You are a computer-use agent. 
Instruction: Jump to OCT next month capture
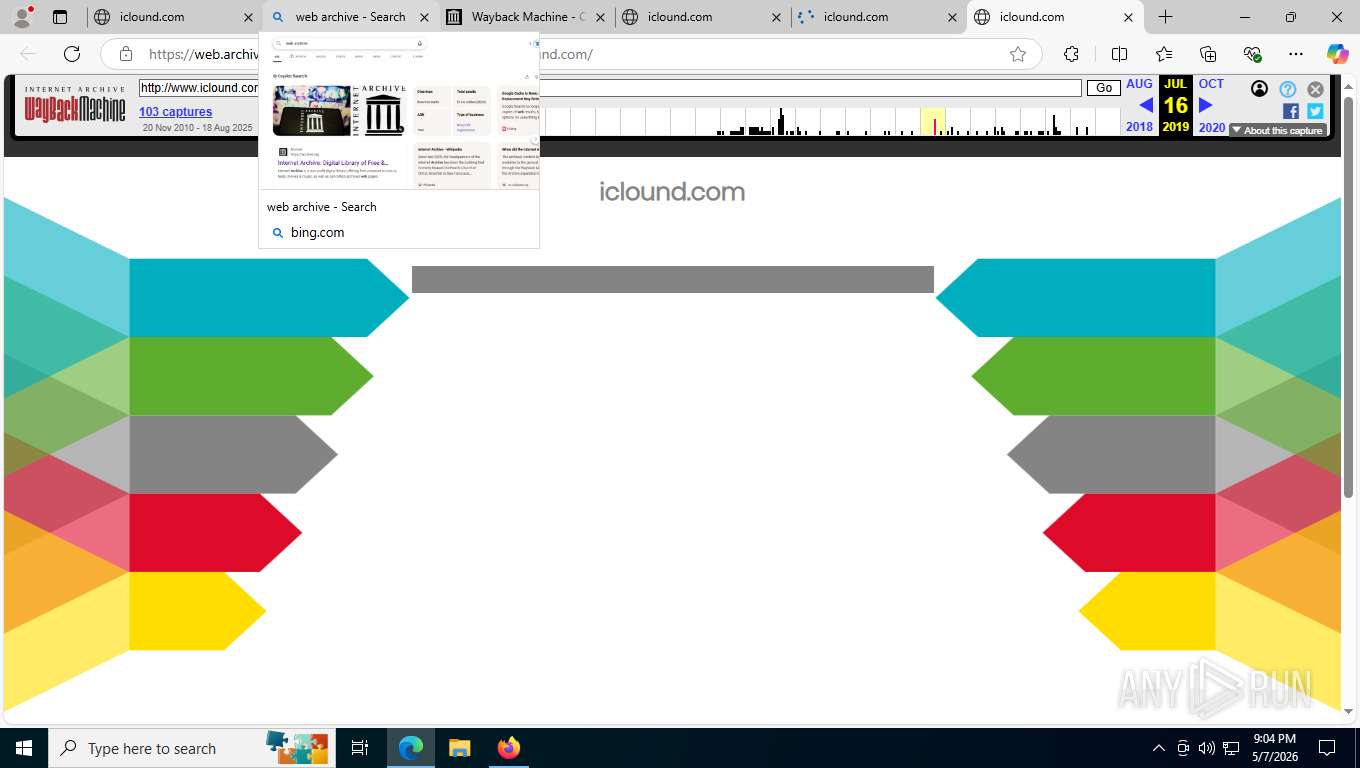coord(1211,84)
